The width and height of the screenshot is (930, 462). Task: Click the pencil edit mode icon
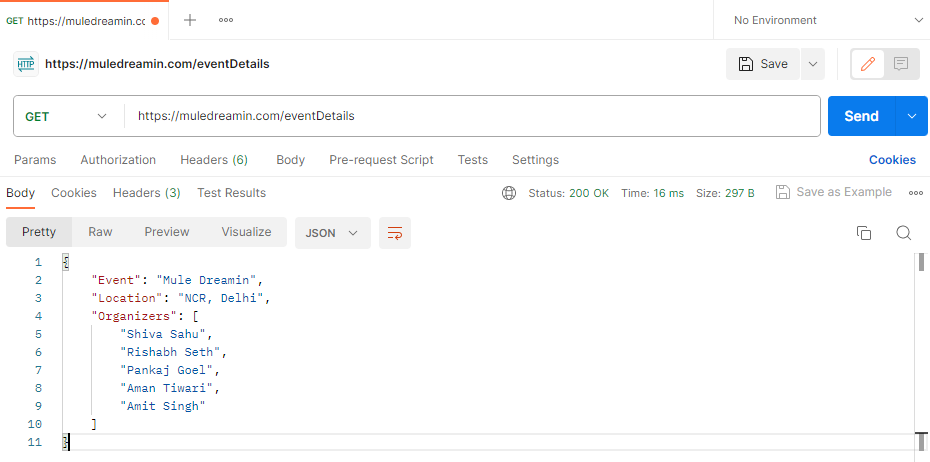[x=867, y=64]
